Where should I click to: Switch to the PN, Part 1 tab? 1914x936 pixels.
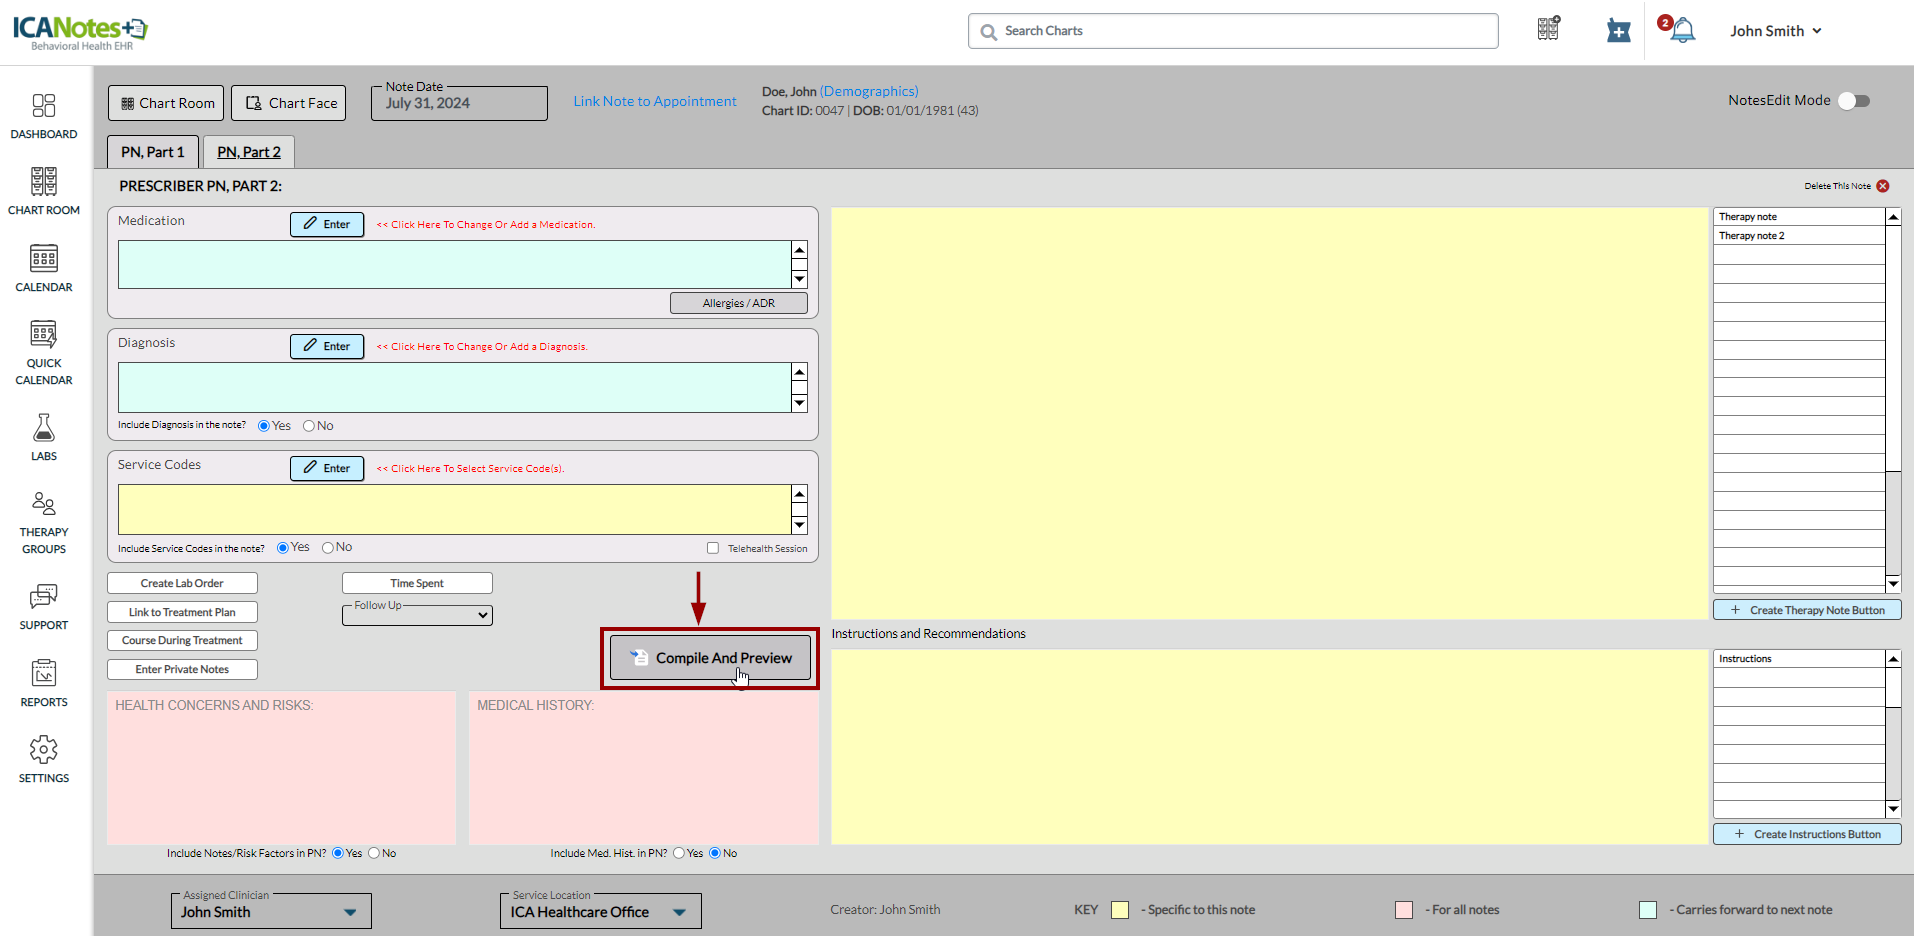point(153,152)
